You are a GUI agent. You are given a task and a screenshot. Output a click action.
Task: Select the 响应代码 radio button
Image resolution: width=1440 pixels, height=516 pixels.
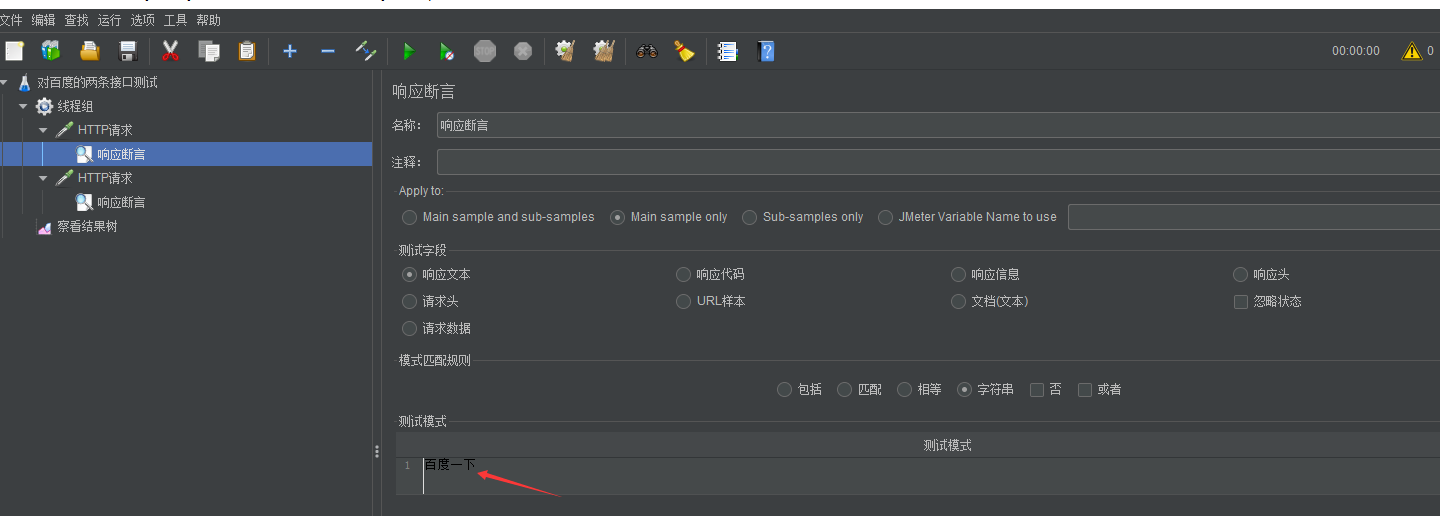tap(683, 274)
